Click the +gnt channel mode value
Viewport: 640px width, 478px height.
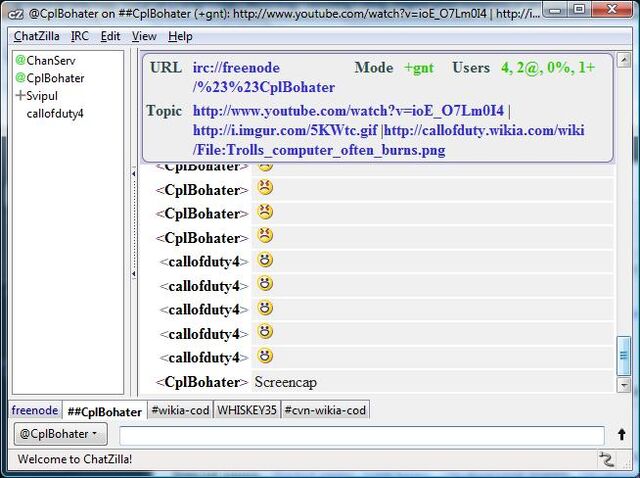click(x=419, y=68)
